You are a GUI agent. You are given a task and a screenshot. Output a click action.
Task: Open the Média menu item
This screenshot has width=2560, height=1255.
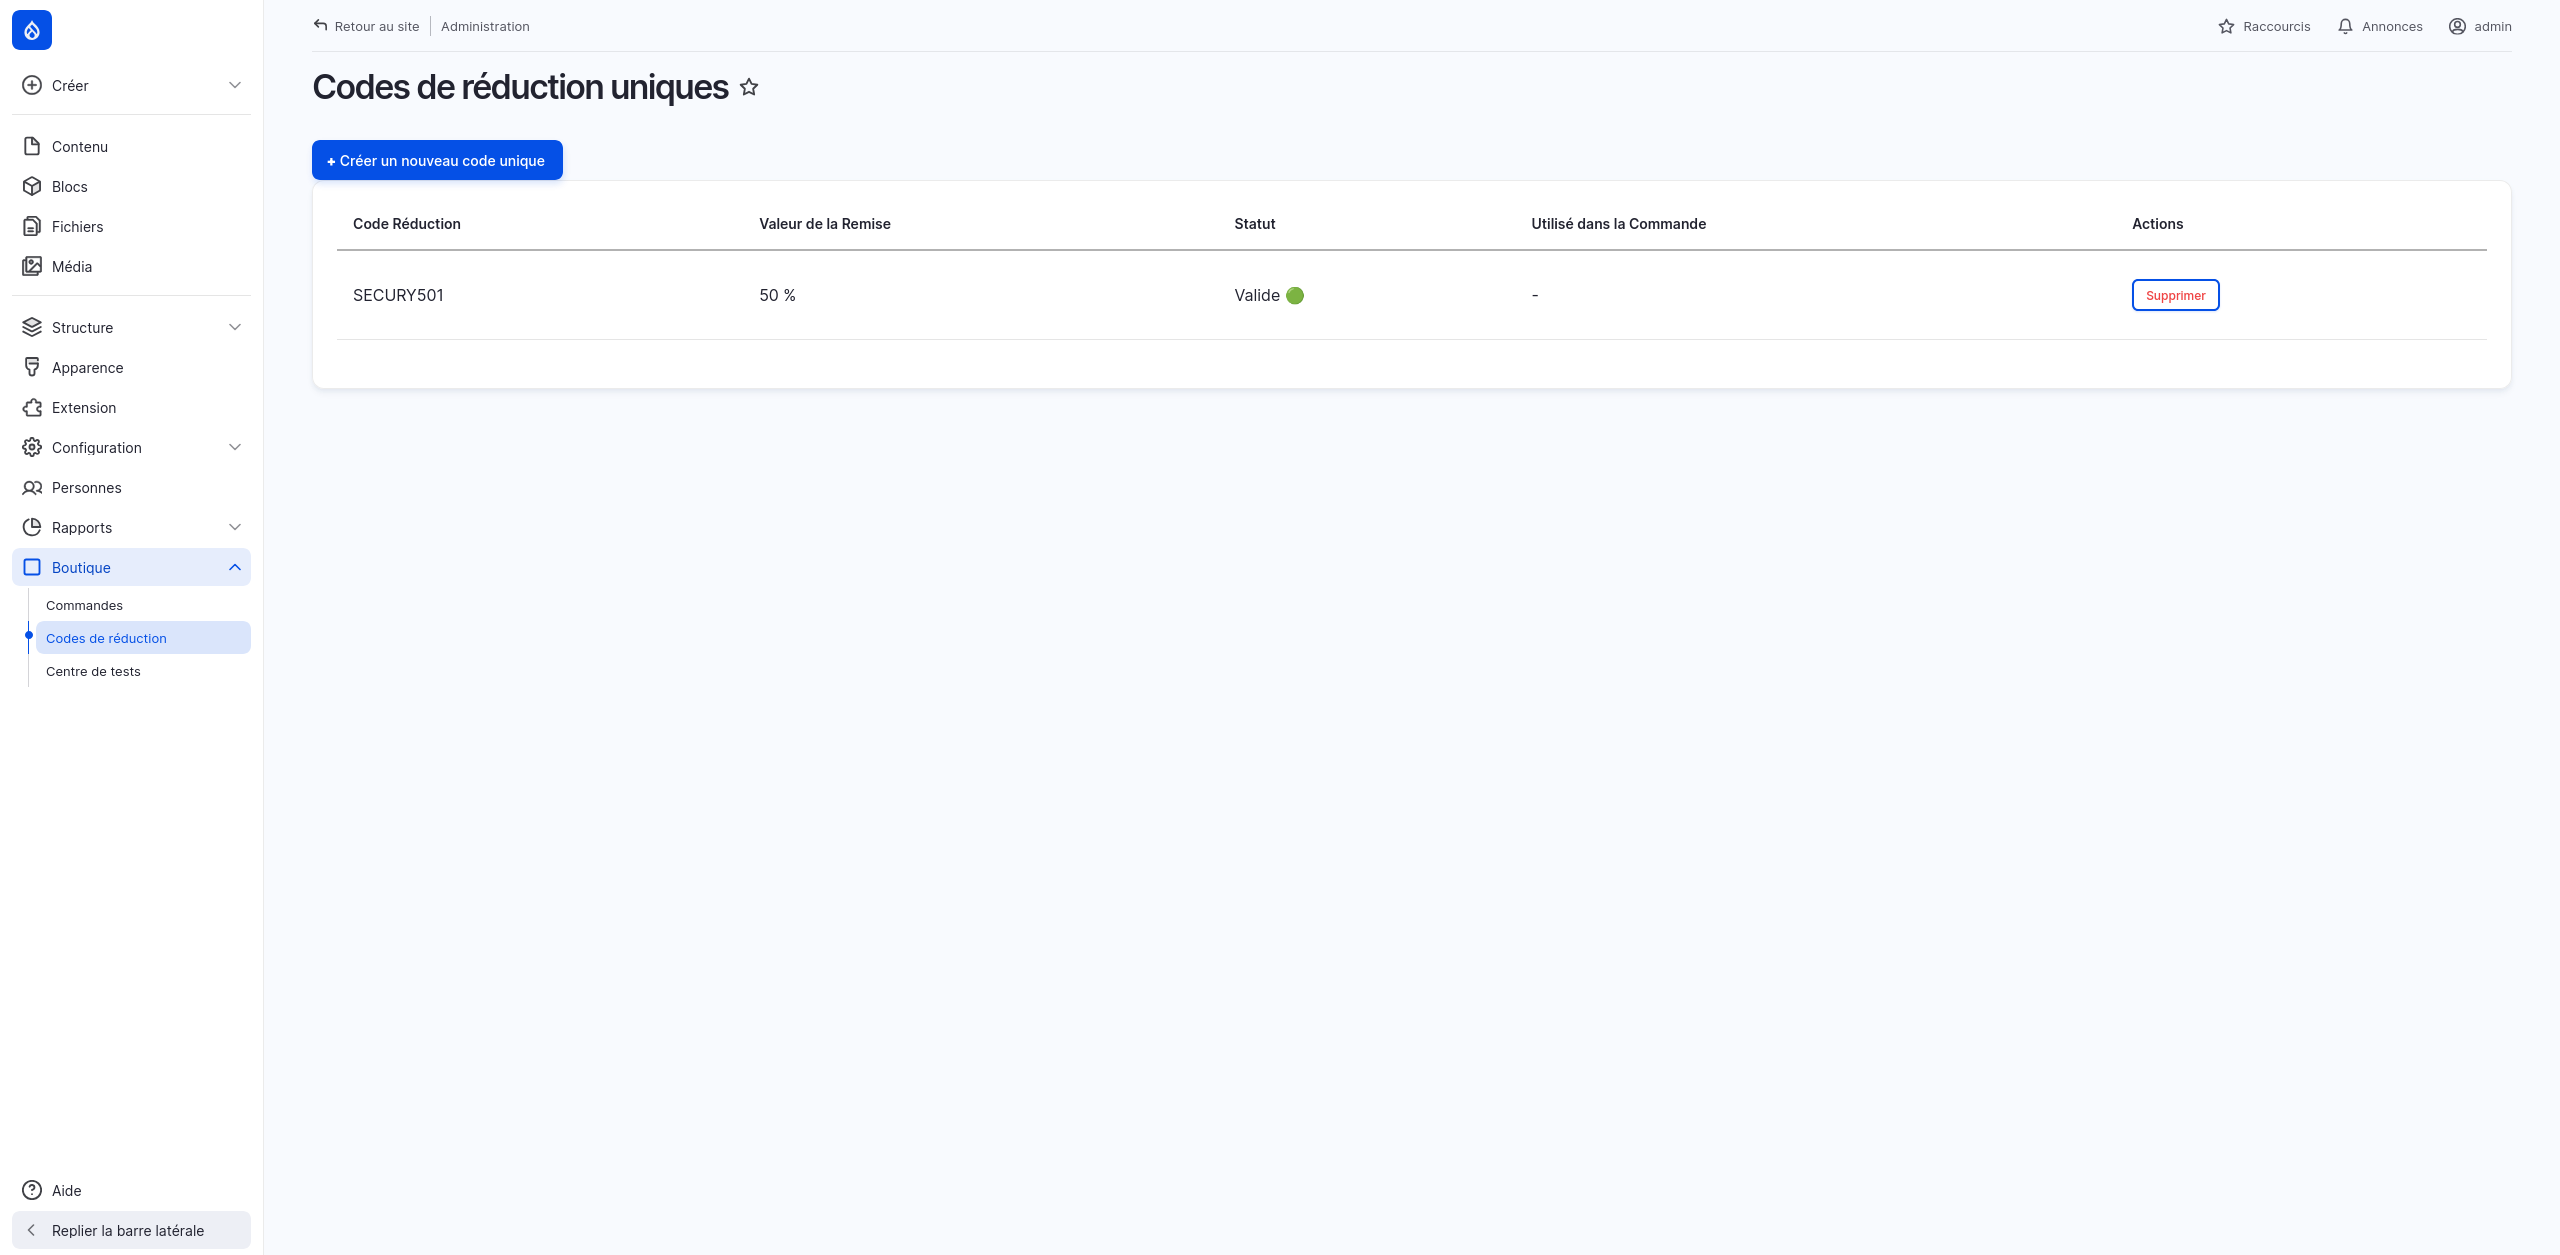coord(131,266)
